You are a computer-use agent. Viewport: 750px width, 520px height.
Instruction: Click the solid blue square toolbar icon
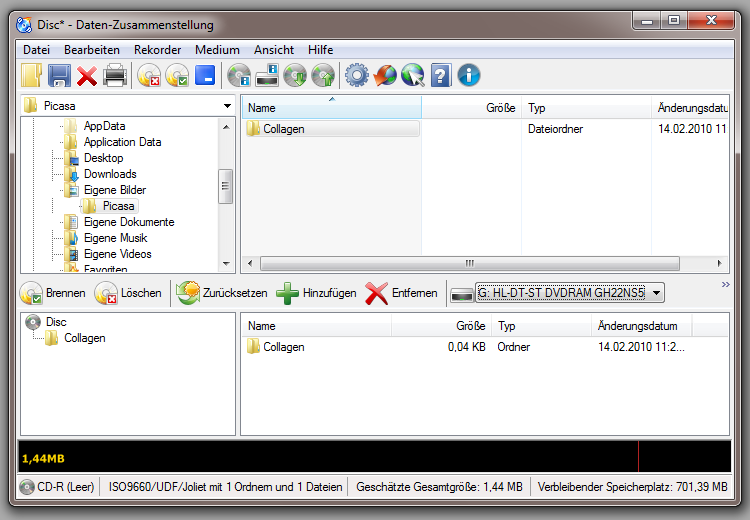point(205,75)
